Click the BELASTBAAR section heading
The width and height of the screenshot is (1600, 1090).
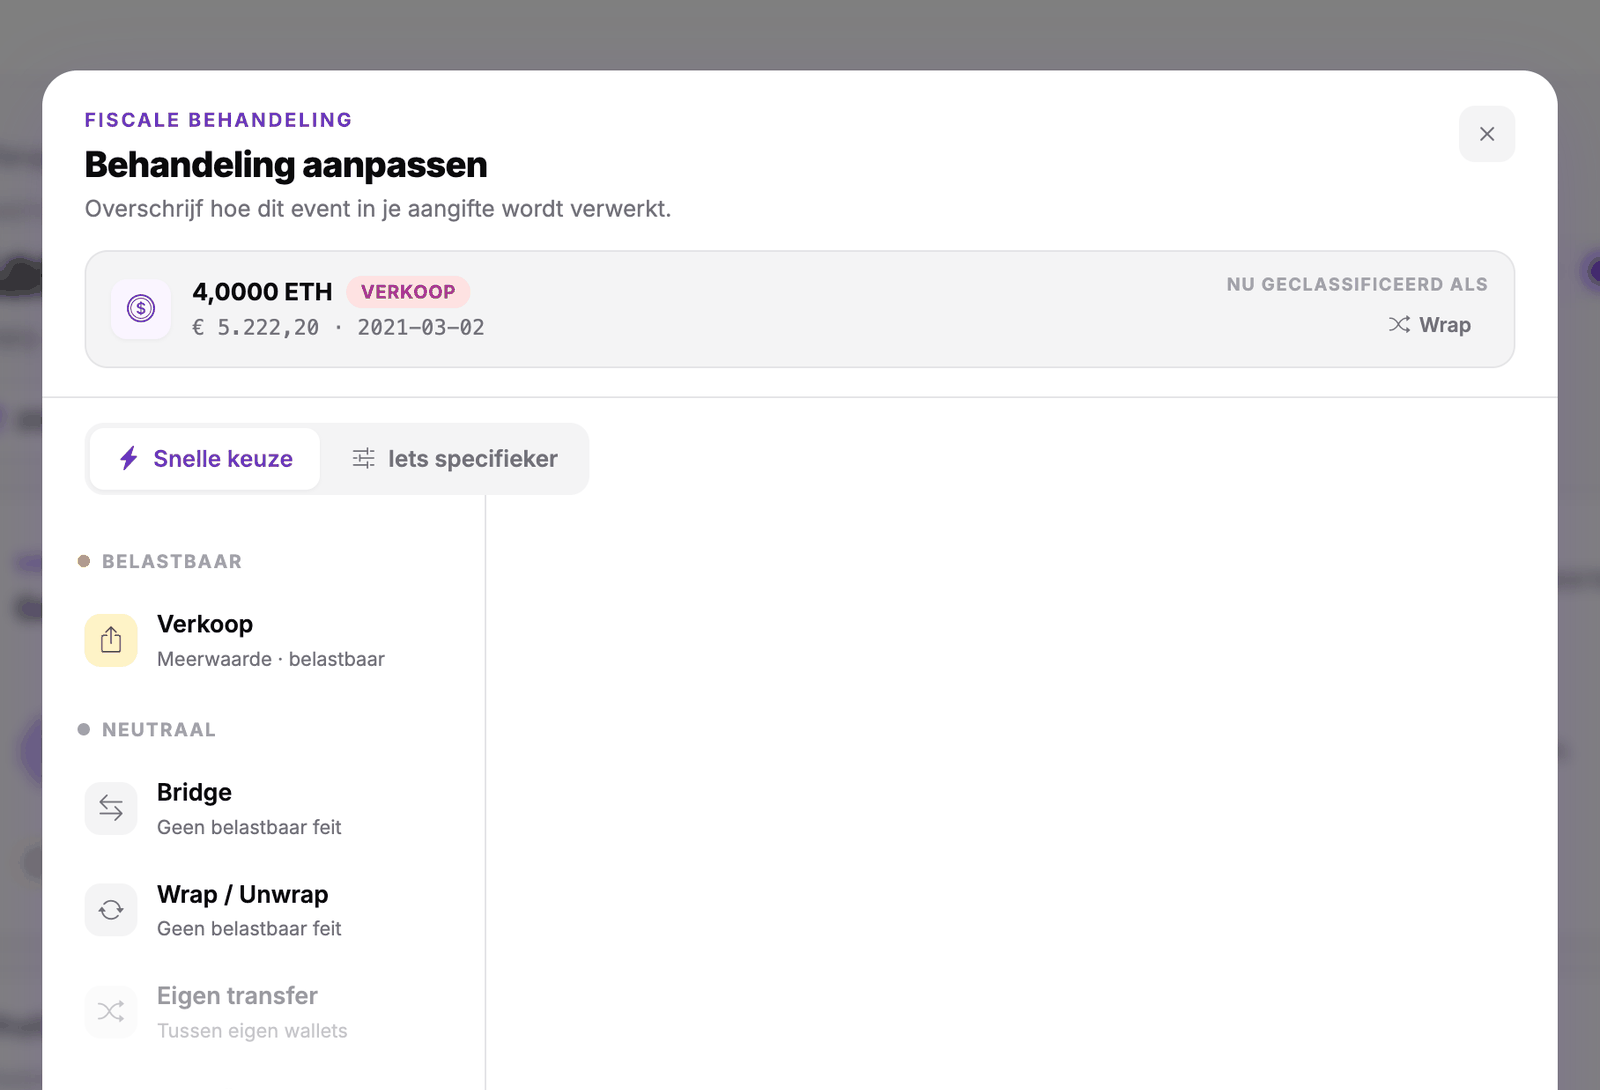172,561
